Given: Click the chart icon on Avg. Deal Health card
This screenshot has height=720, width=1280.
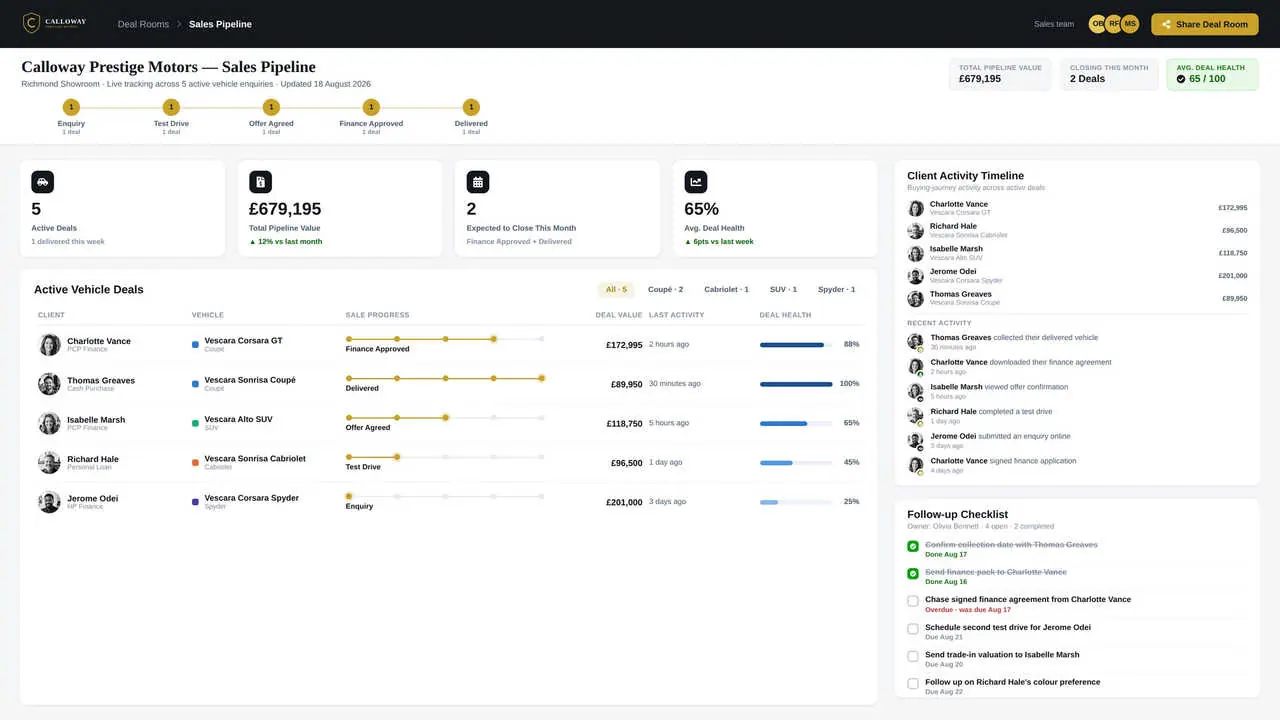Looking at the screenshot, I should (696, 182).
